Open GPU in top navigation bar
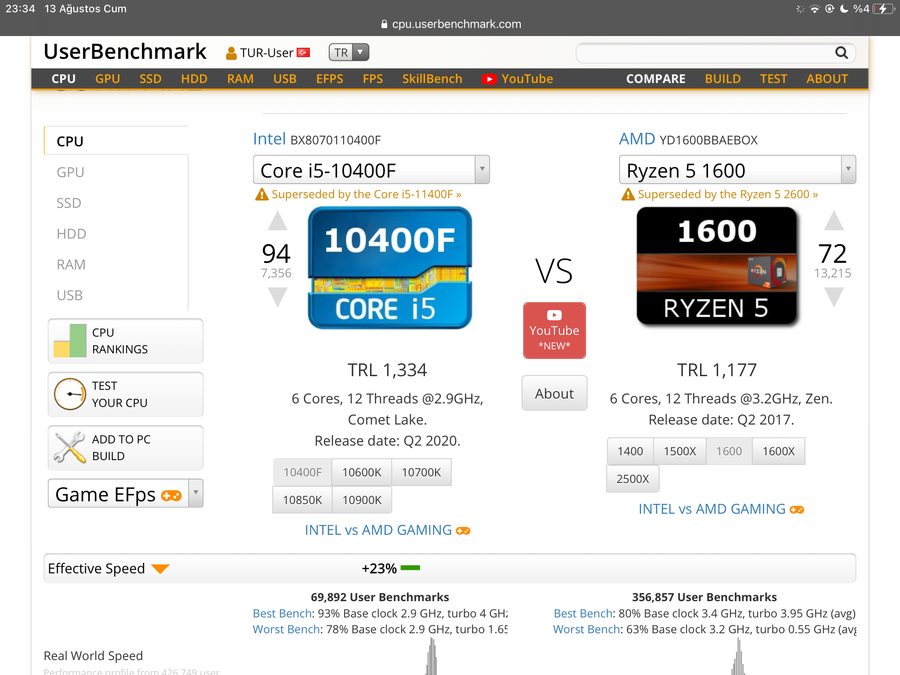Screen dimensions: 900x675 pos(107,79)
